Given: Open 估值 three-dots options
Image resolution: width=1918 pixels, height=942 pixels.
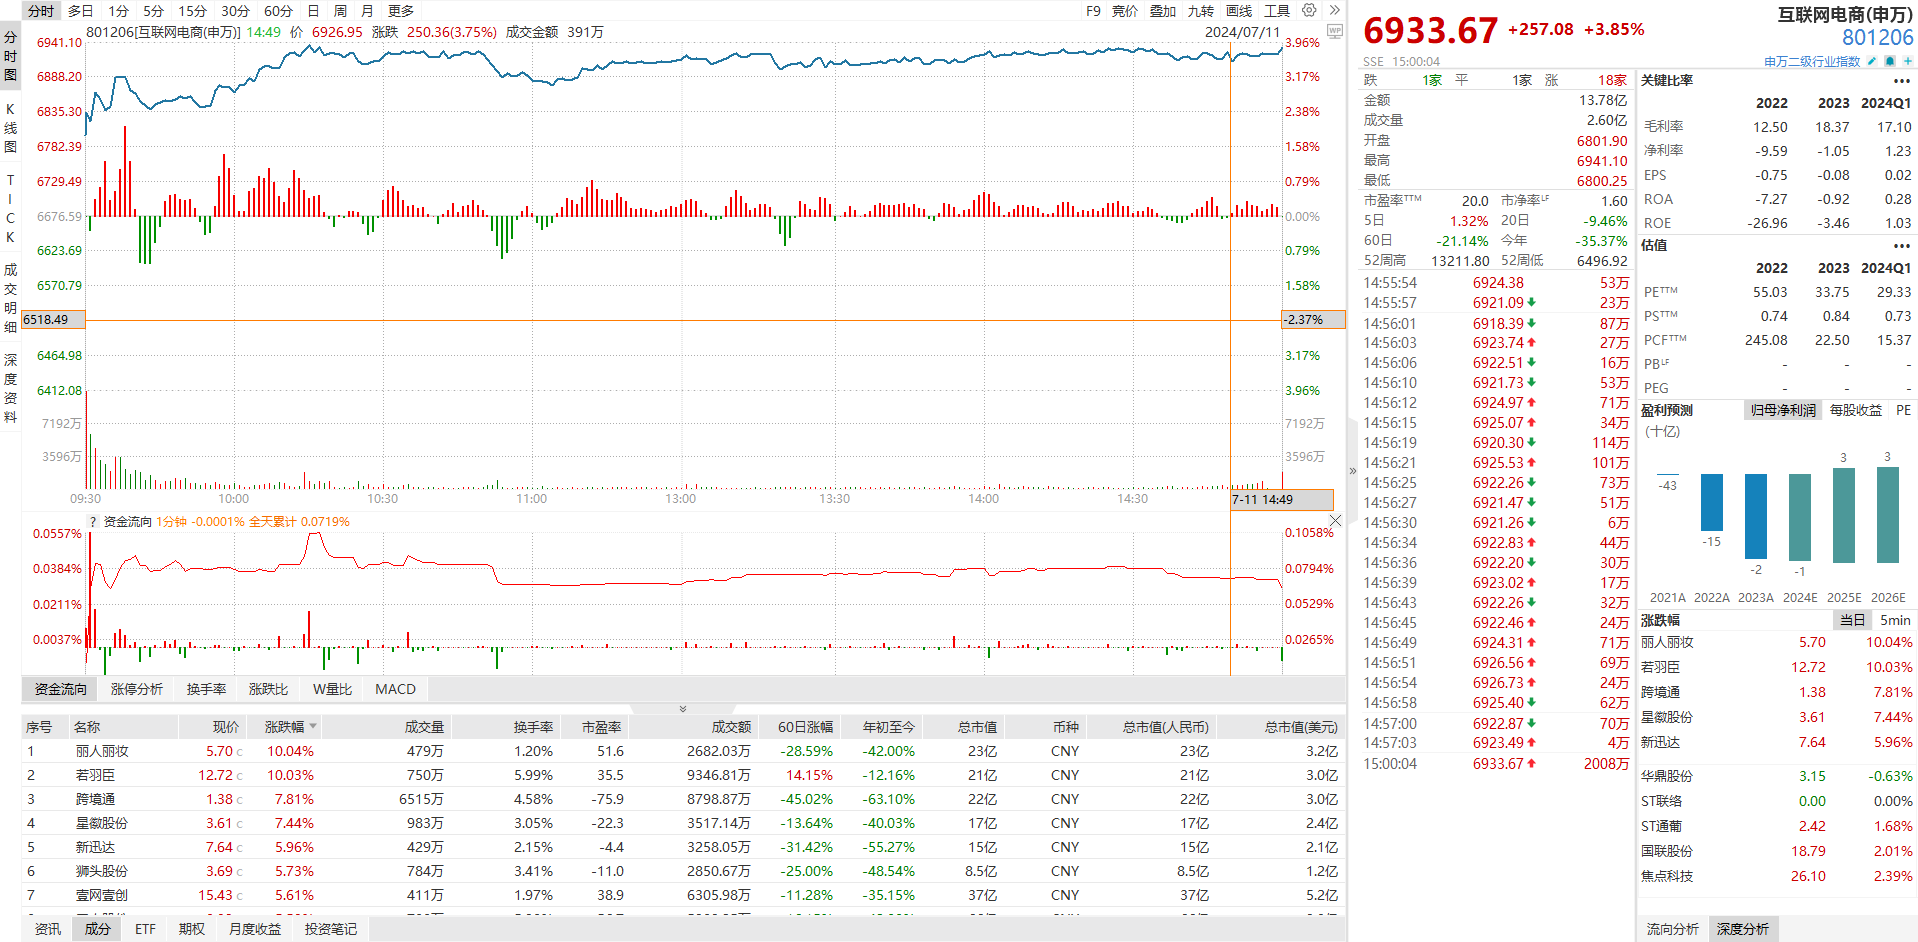Looking at the screenshot, I should [x=1902, y=246].
